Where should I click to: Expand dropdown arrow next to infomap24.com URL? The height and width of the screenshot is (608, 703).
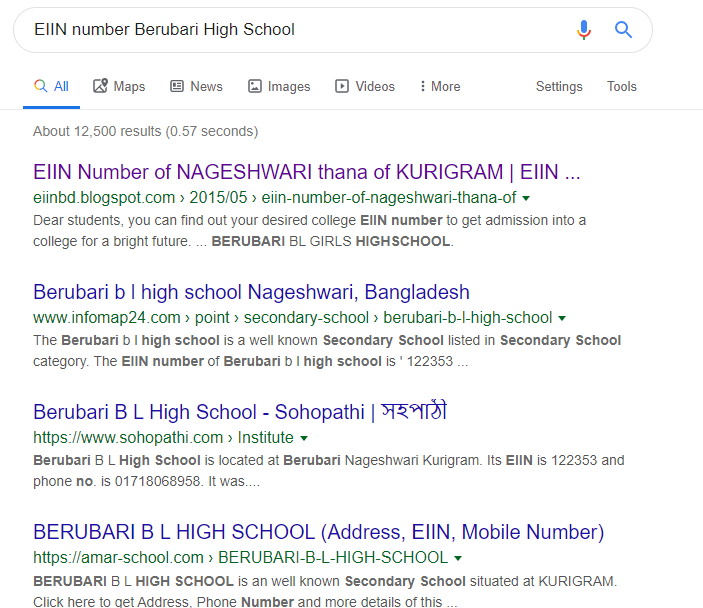(x=562, y=318)
